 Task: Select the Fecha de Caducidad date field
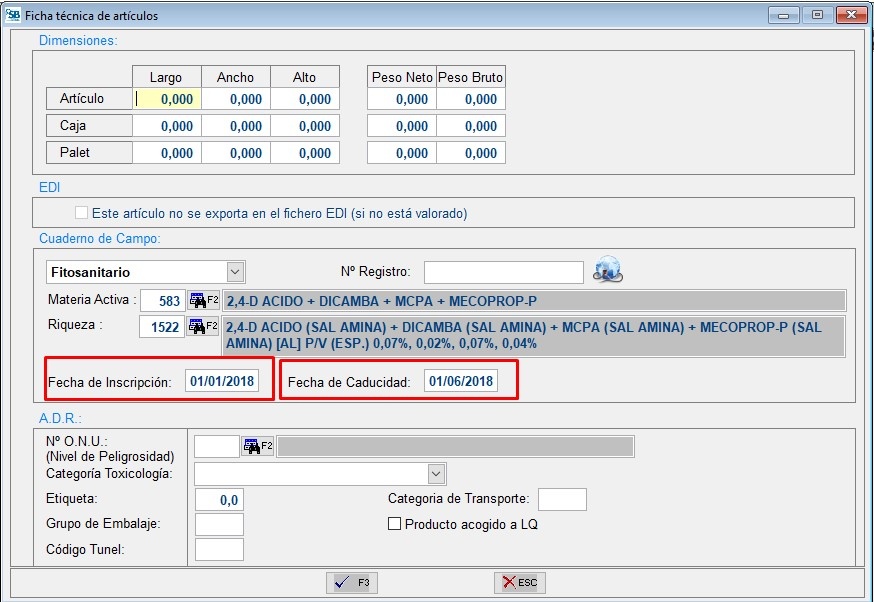(x=461, y=382)
